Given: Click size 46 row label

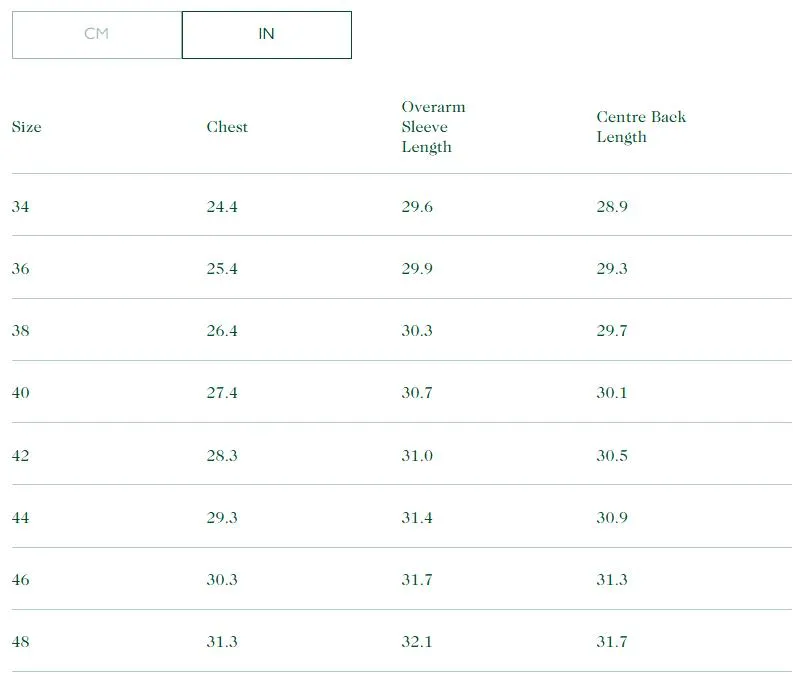Looking at the screenshot, I should pos(21,580).
